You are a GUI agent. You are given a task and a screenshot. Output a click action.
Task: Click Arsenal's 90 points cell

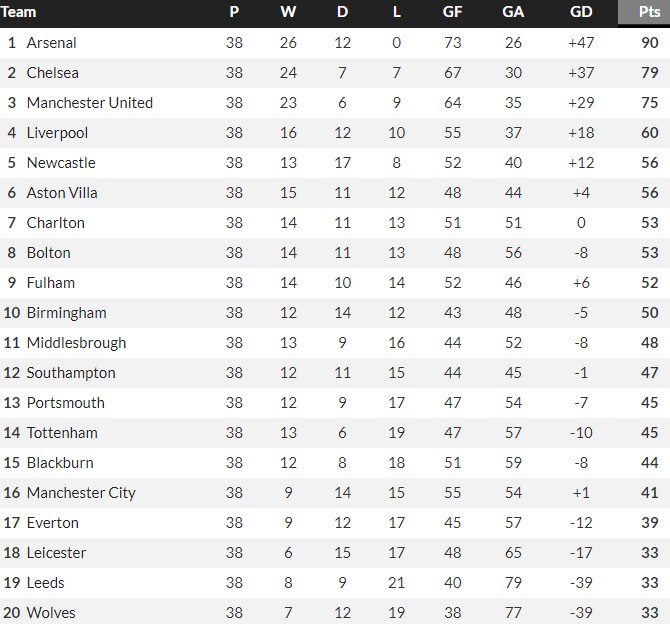649,43
